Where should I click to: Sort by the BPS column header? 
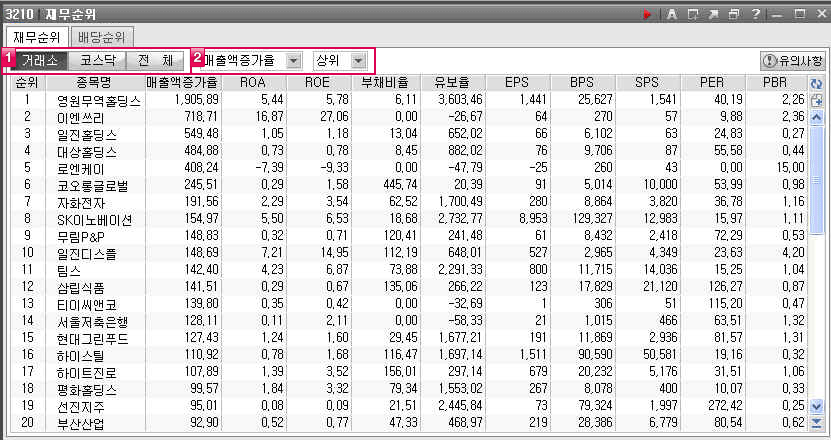[583, 83]
